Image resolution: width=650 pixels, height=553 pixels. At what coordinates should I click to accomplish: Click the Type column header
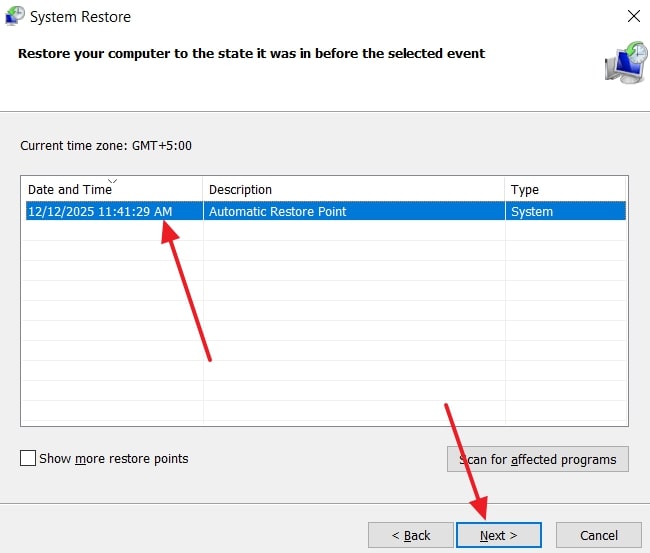(x=565, y=189)
